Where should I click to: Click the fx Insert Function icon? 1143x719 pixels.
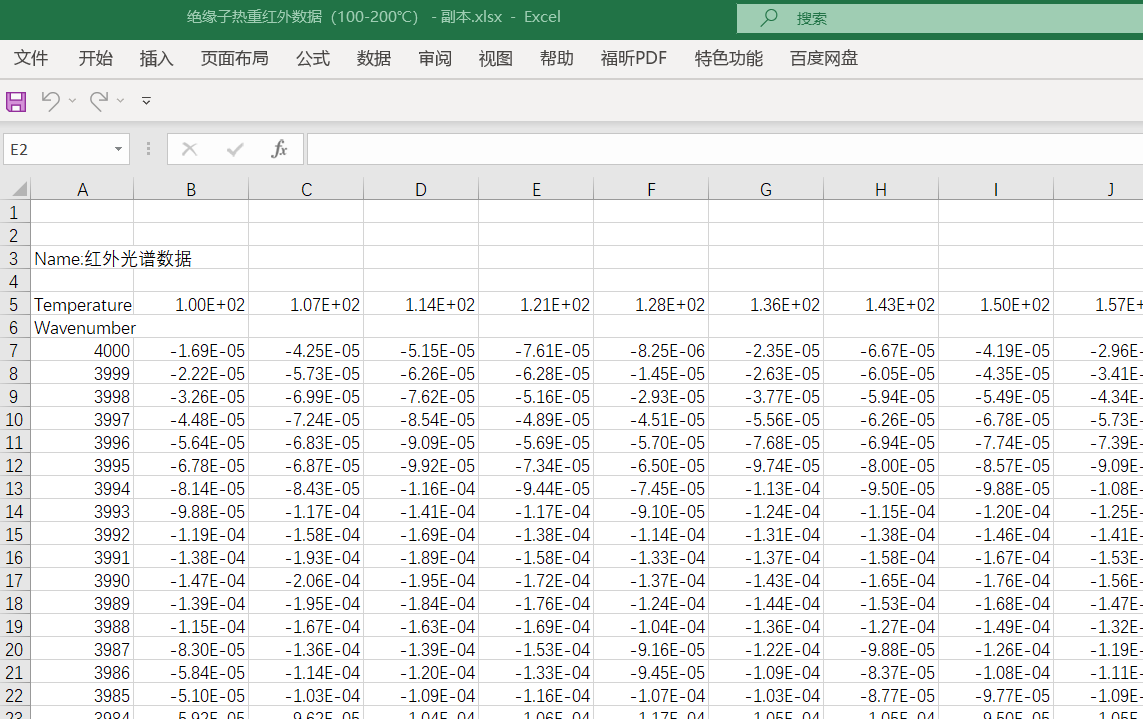(x=279, y=149)
